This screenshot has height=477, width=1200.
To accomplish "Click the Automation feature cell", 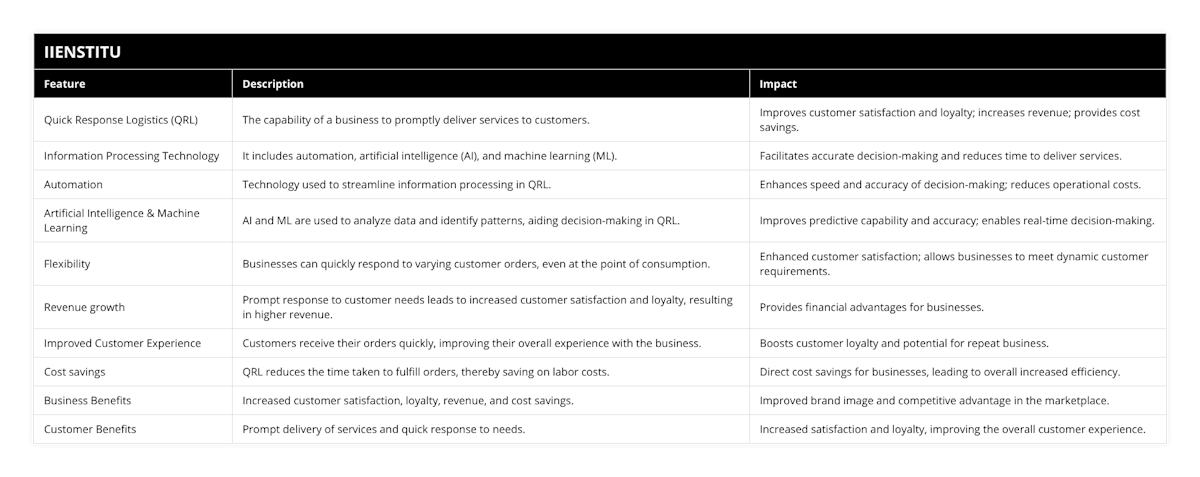I will pyautogui.click(x=73, y=185).
